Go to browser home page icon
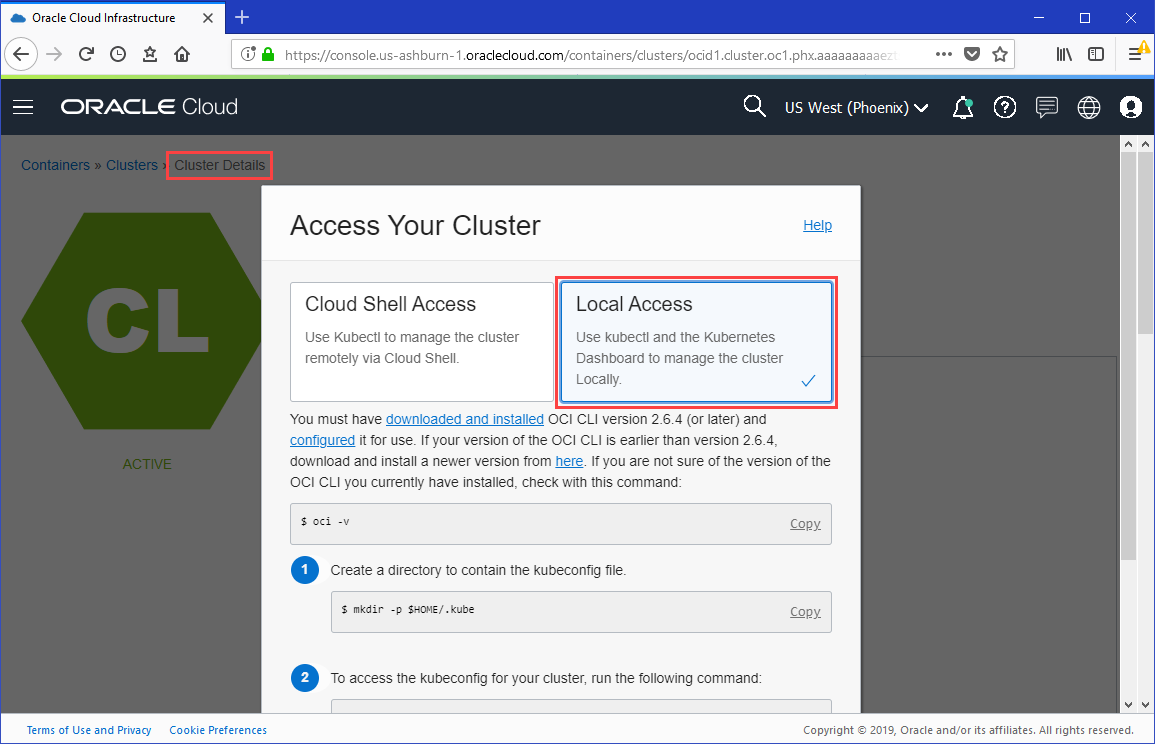 182,55
